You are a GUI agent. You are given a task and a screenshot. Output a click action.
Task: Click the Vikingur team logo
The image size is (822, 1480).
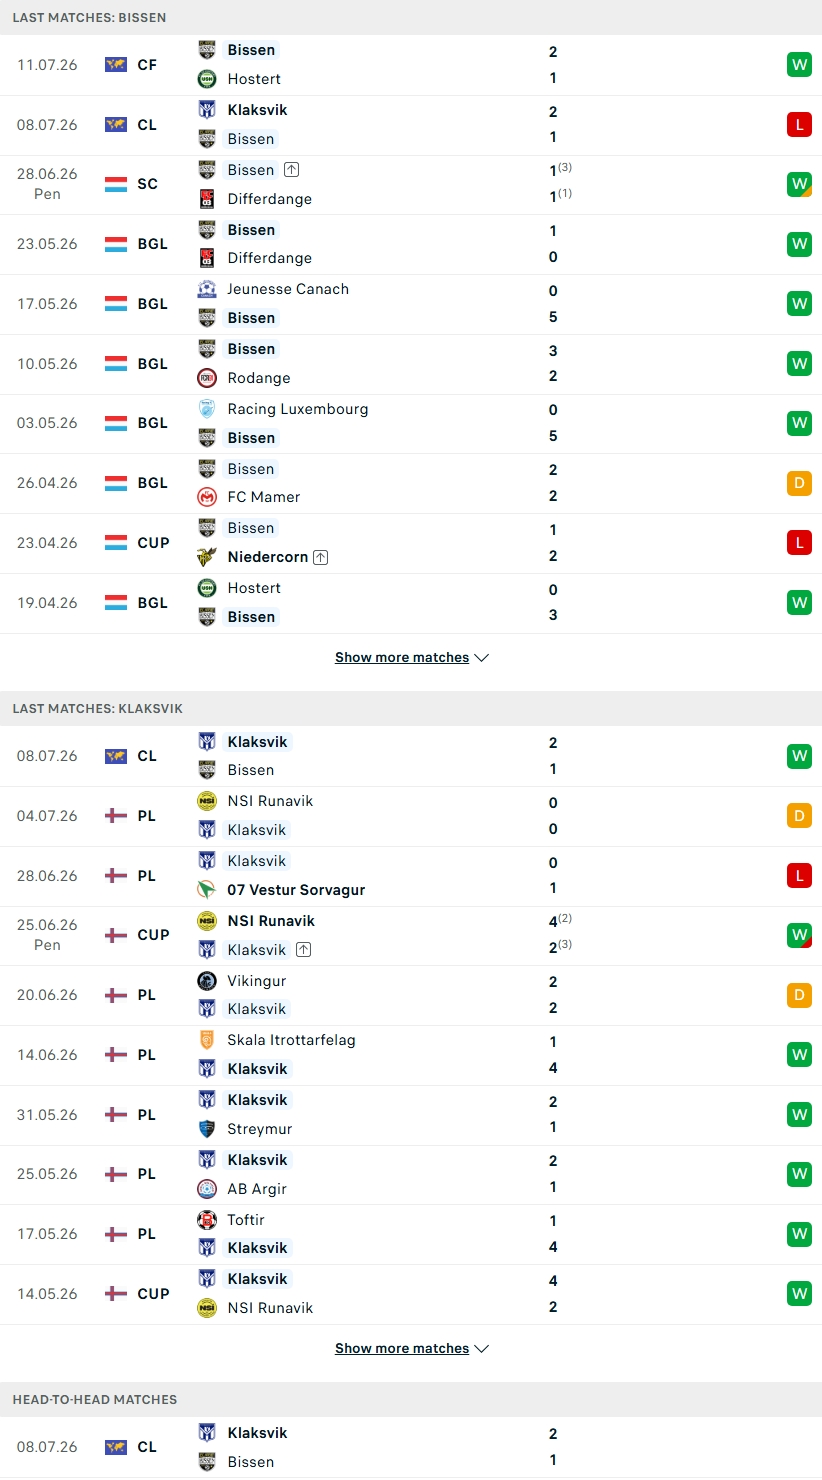[207, 981]
